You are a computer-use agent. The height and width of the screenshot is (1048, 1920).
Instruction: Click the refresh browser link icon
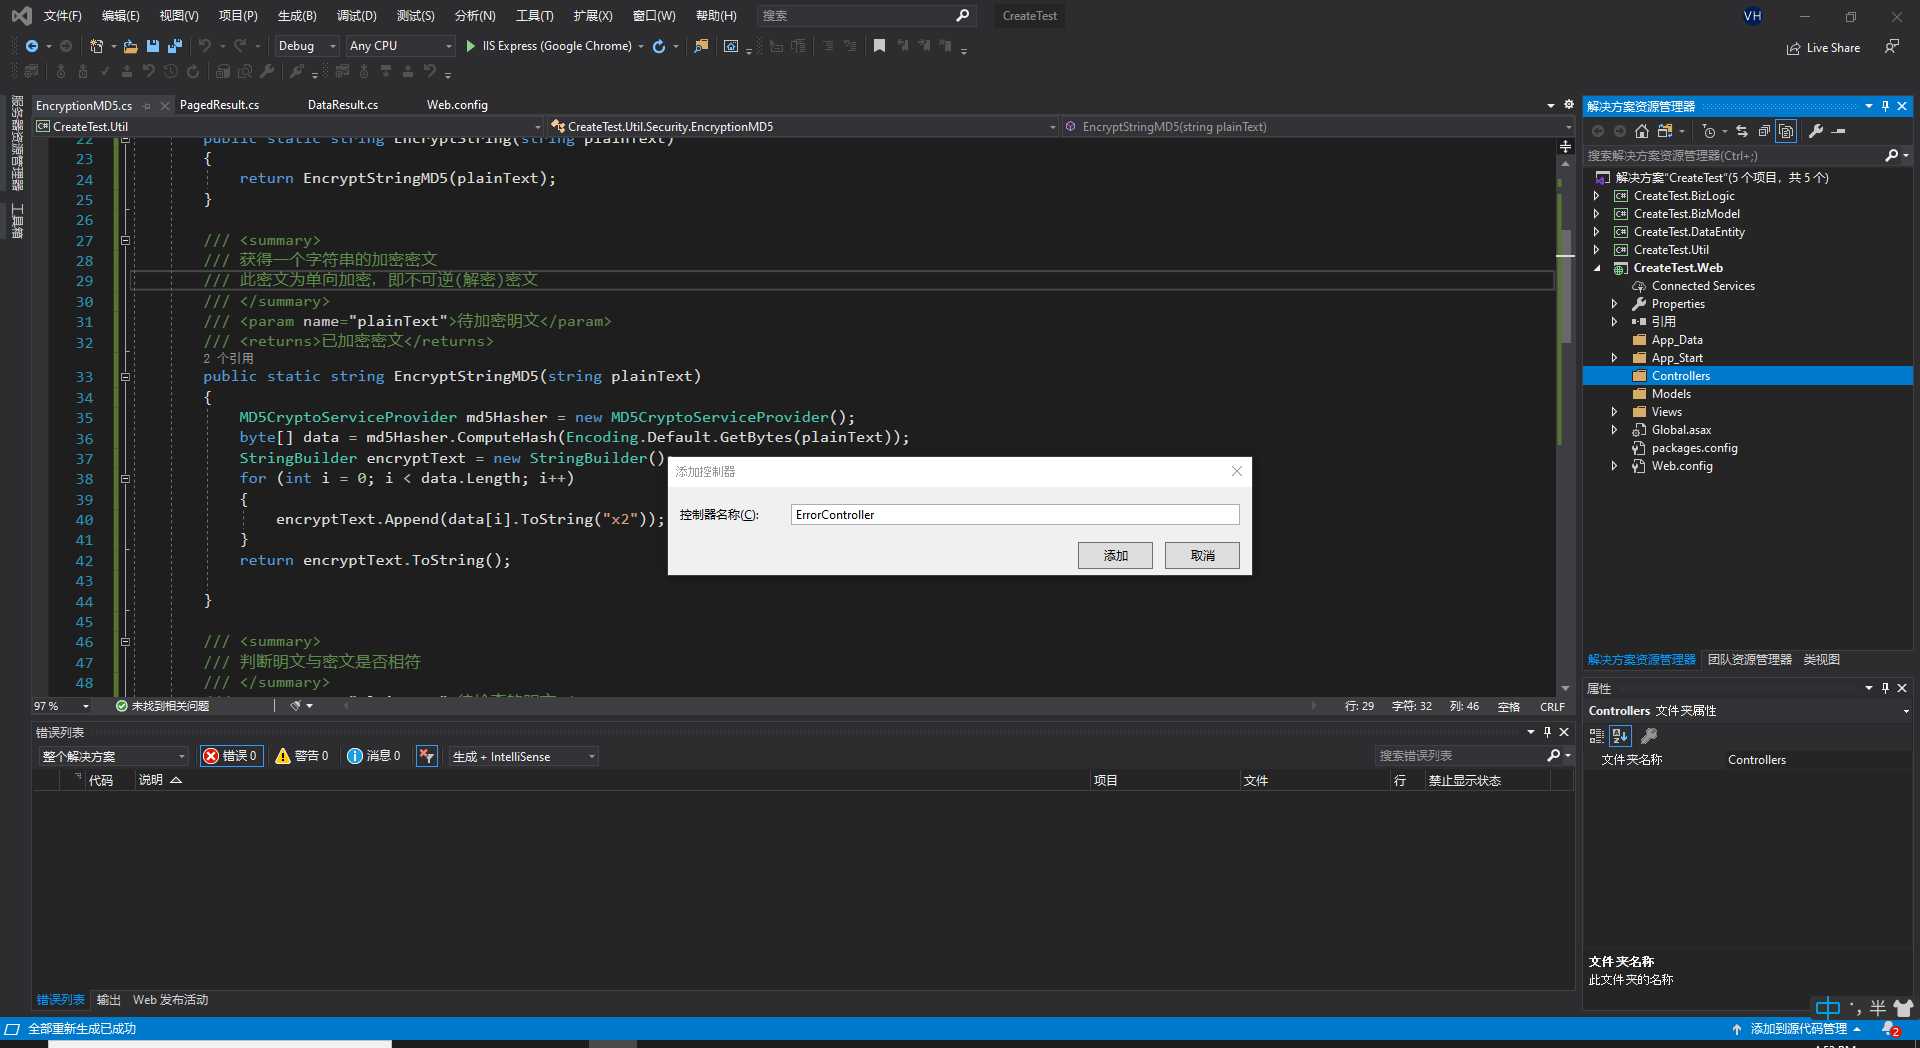659,46
